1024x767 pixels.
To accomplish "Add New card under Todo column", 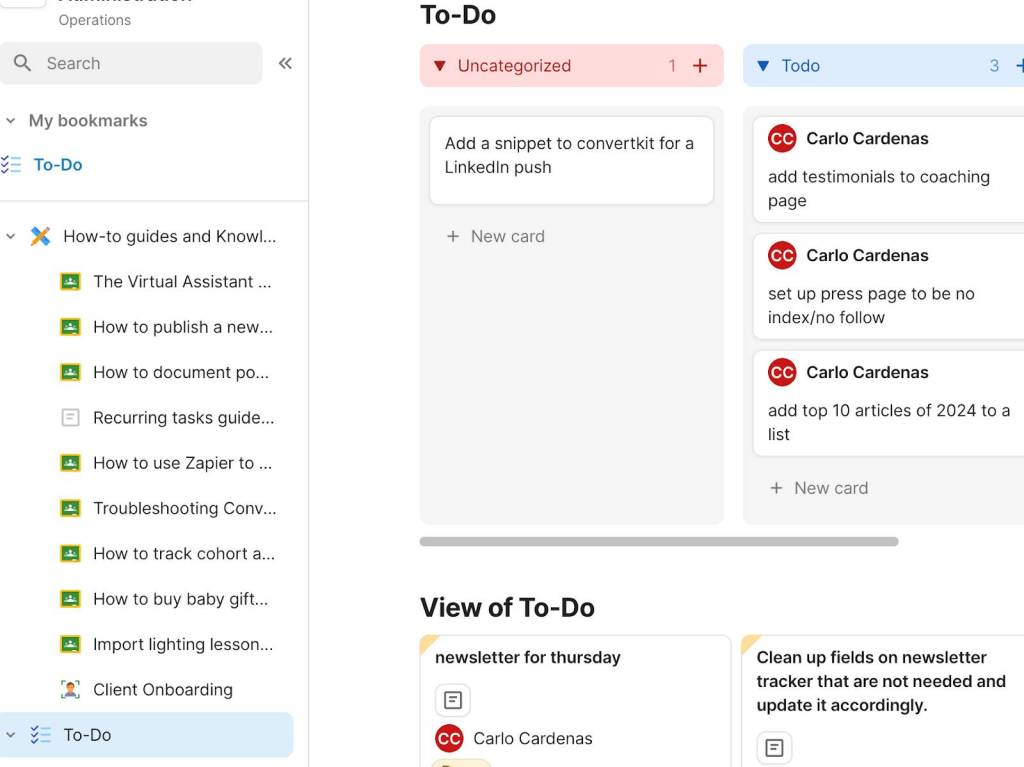I will pos(819,488).
